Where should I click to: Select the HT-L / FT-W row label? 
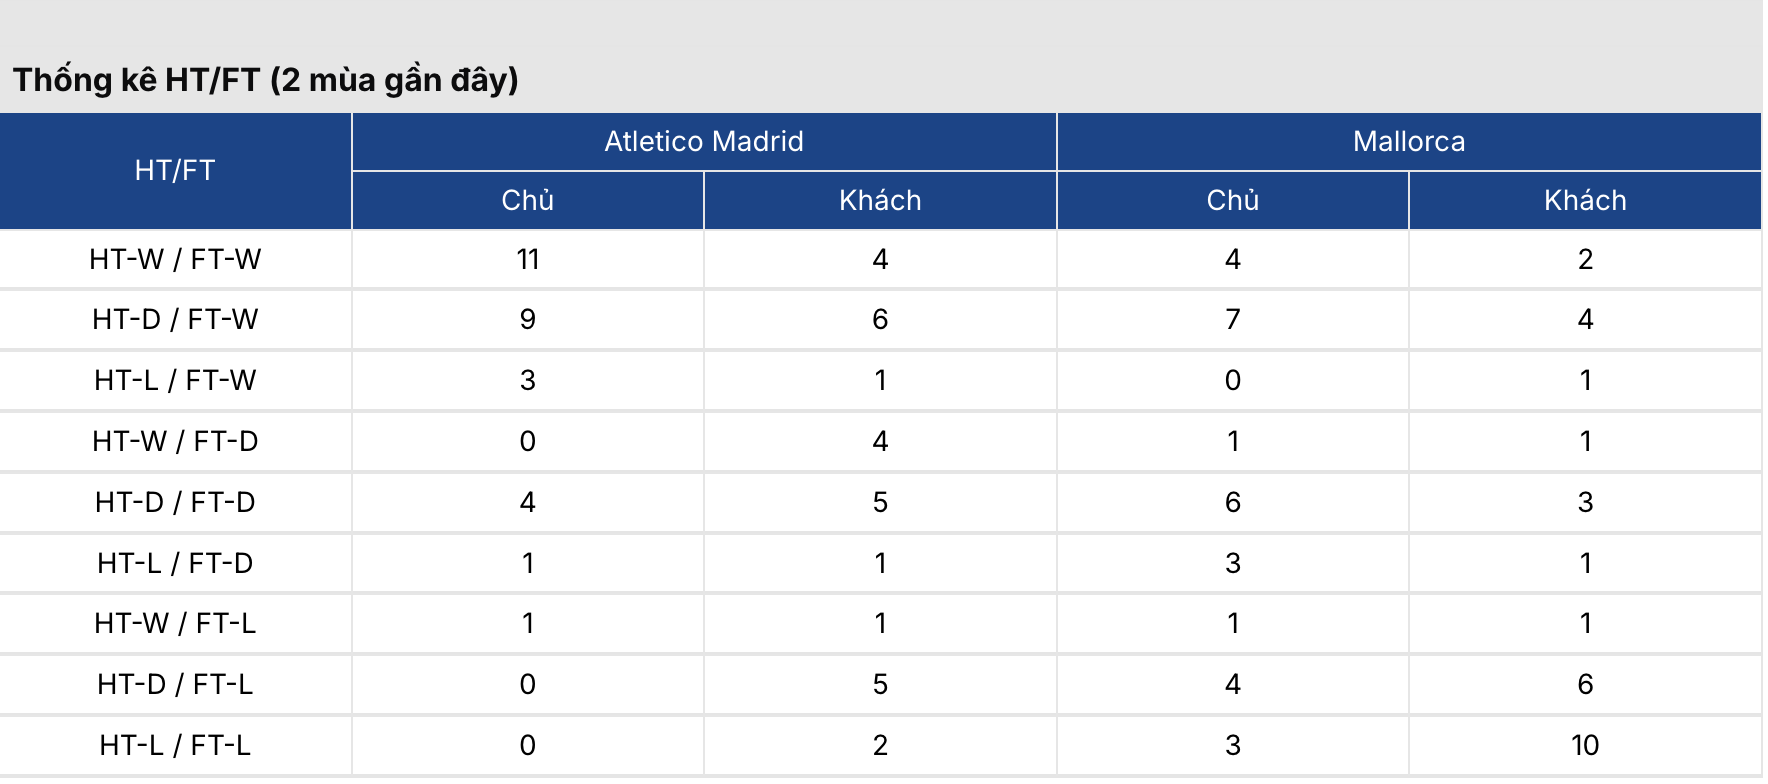(x=175, y=380)
